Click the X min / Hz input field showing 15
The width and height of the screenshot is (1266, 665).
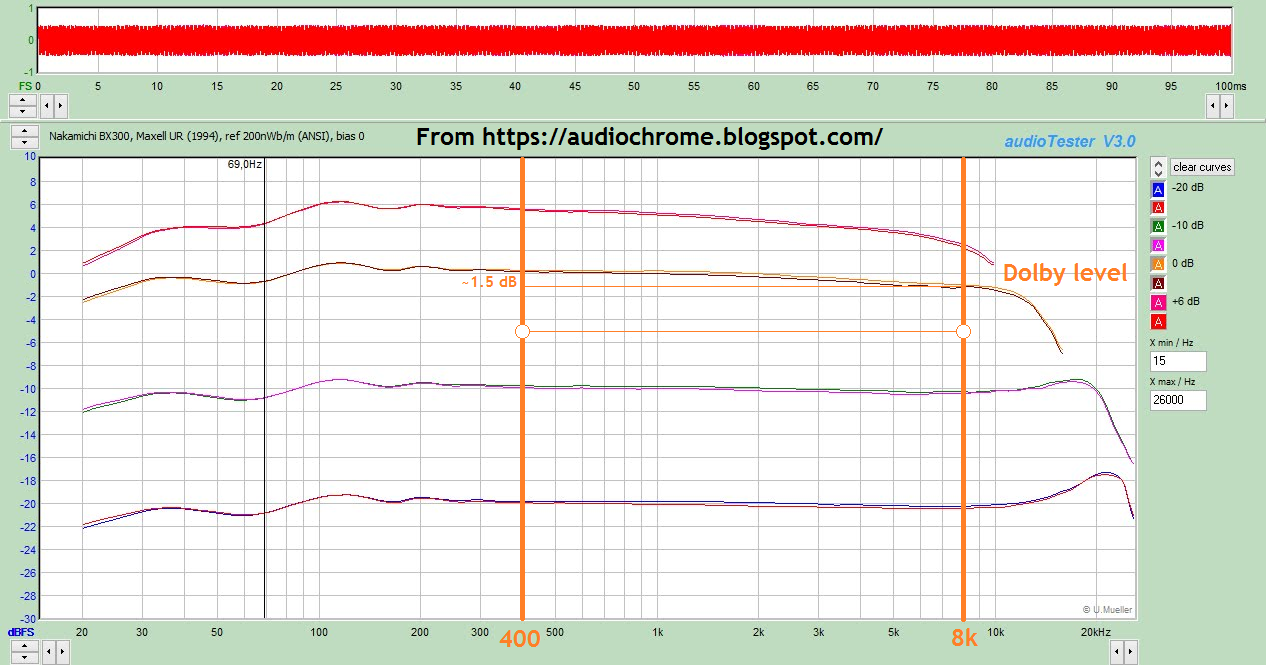pos(1178,361)
